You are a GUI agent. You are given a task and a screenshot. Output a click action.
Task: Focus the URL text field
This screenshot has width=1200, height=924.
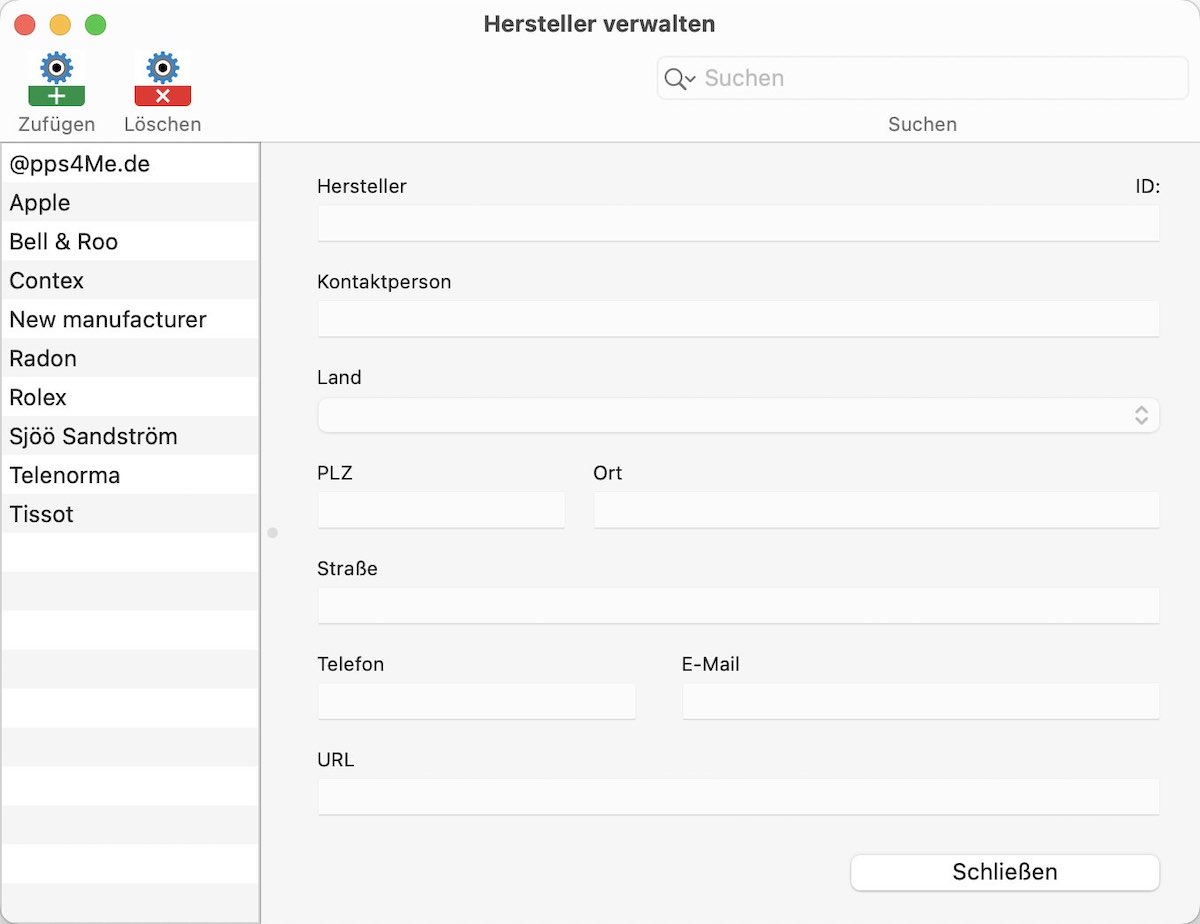(x=738, y=797)
